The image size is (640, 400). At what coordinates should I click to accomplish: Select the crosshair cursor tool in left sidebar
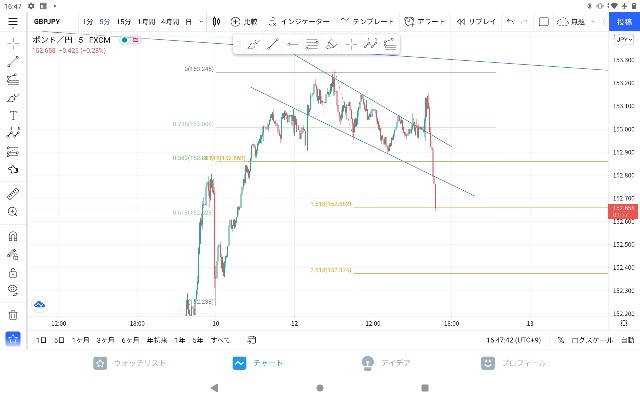(x=13, y=43)
